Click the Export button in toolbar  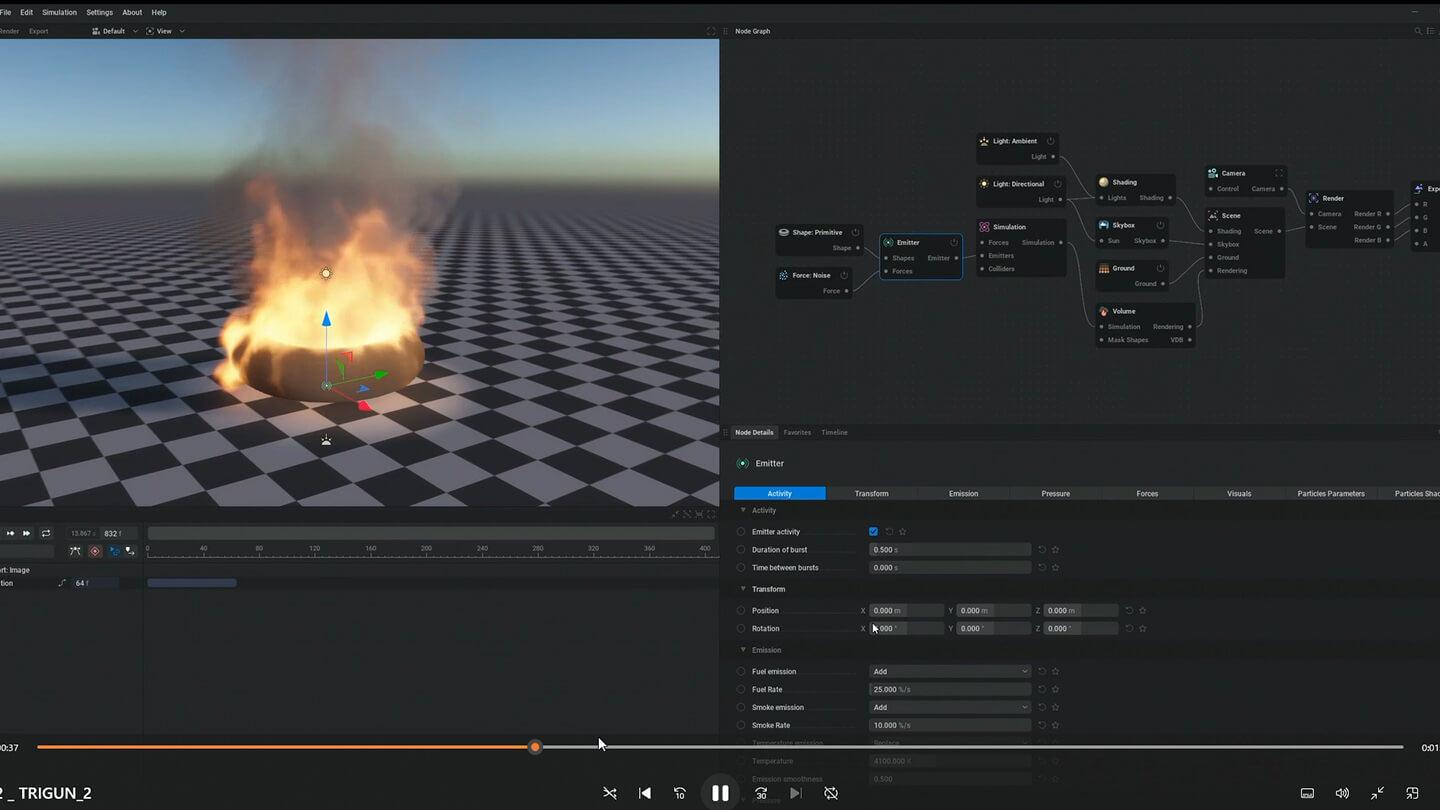38,31
